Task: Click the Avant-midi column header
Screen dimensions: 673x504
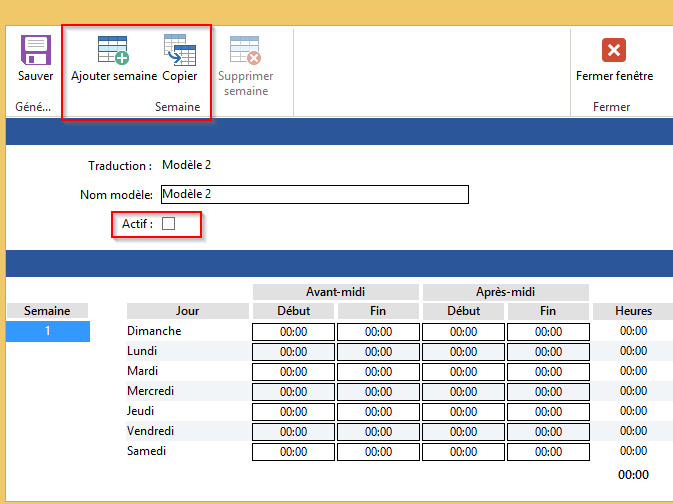Action: (335, 292)
